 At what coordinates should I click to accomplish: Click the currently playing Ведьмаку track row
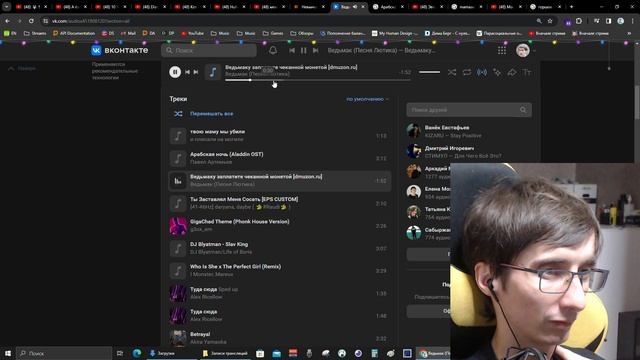280,181
